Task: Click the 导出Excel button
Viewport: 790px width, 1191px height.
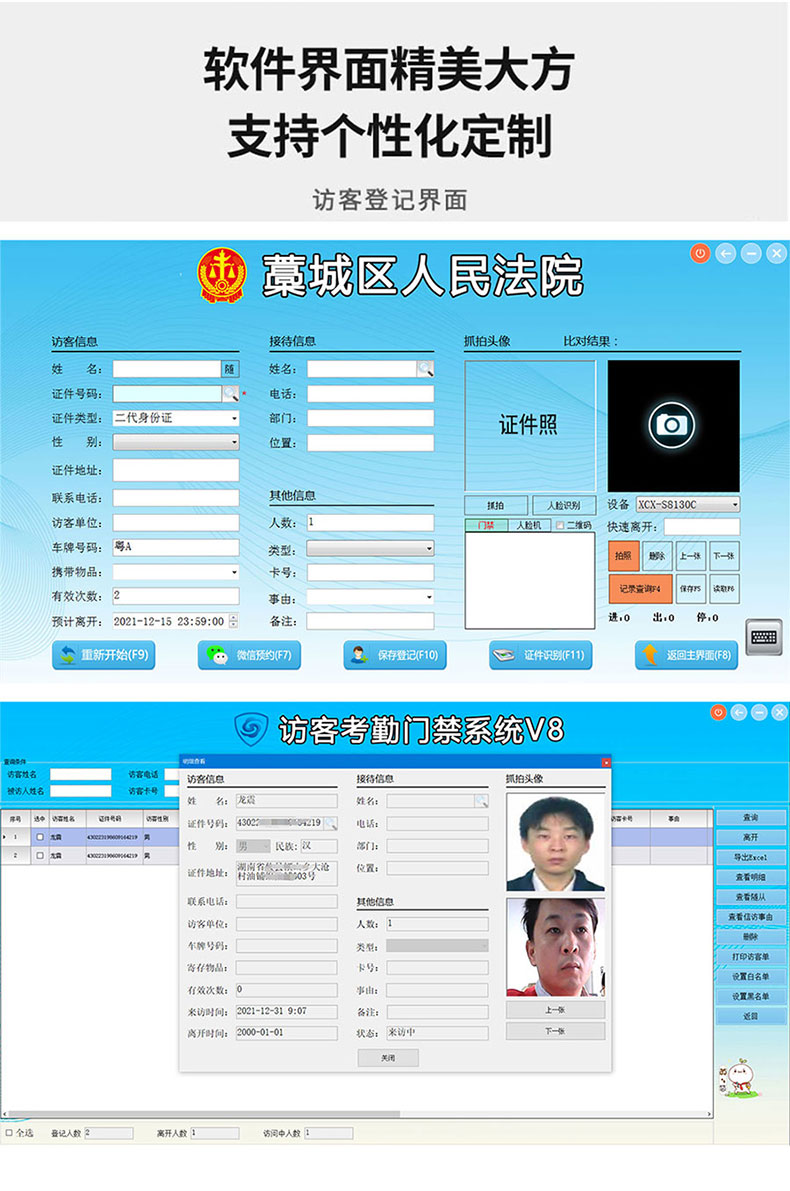Action: (x=750, y=857)
